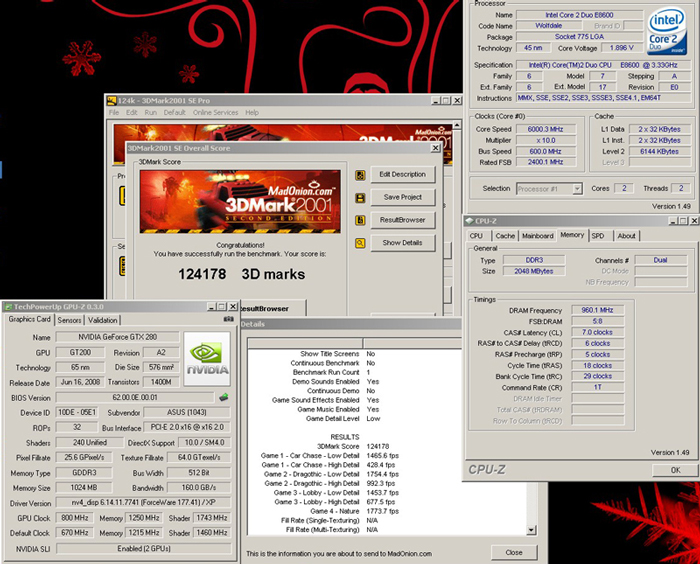700x564 pixels.
Task: Click the Game Detail Level Low row
Action: (343, 418)
